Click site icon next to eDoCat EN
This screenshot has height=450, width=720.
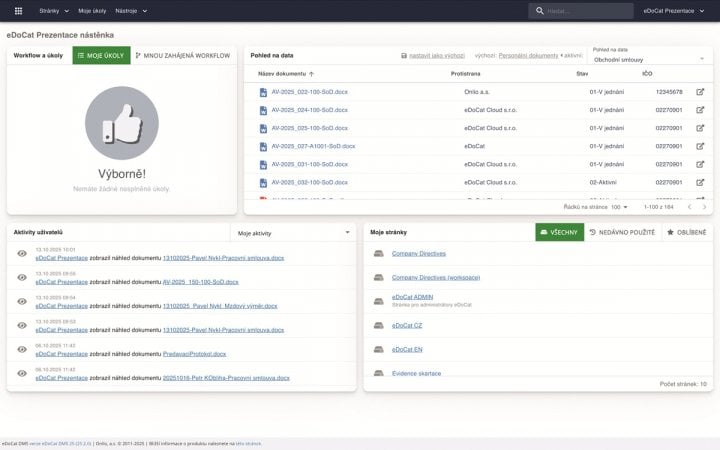pos(378,349)
